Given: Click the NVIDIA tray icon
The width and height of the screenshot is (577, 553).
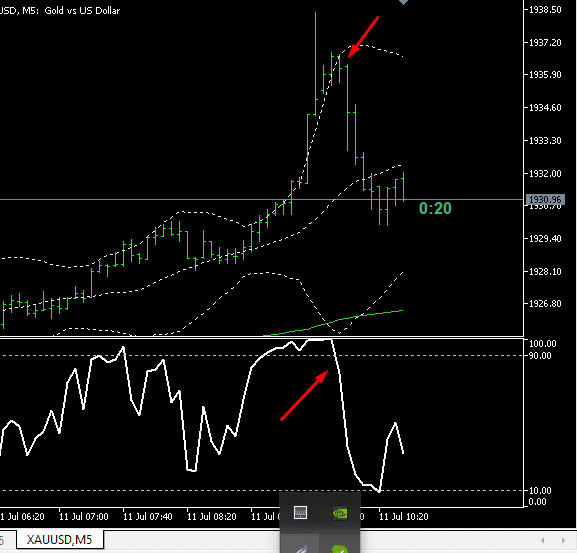Looking at the screenshot, I should click(340, 513).
